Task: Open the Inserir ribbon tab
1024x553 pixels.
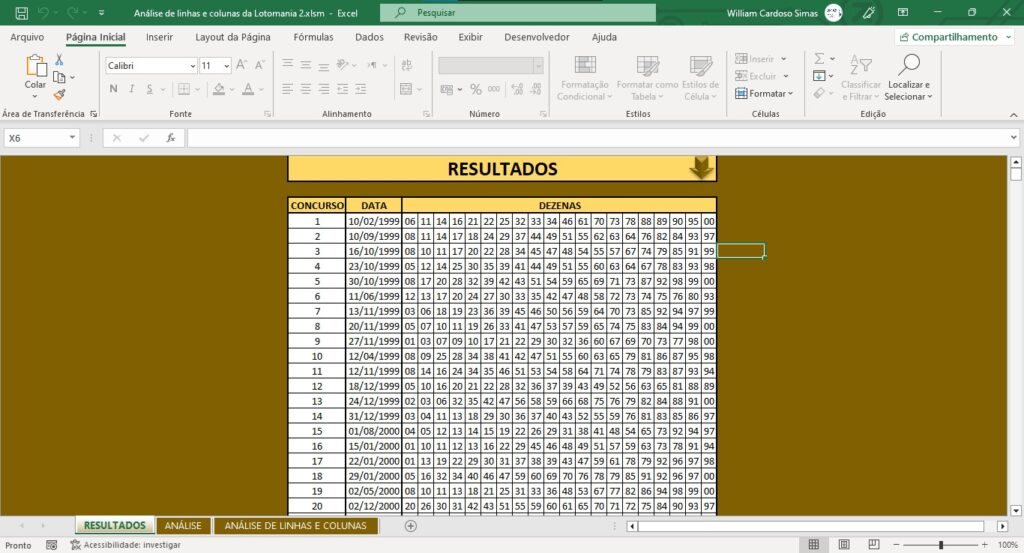Action: [x=159, y=37]
